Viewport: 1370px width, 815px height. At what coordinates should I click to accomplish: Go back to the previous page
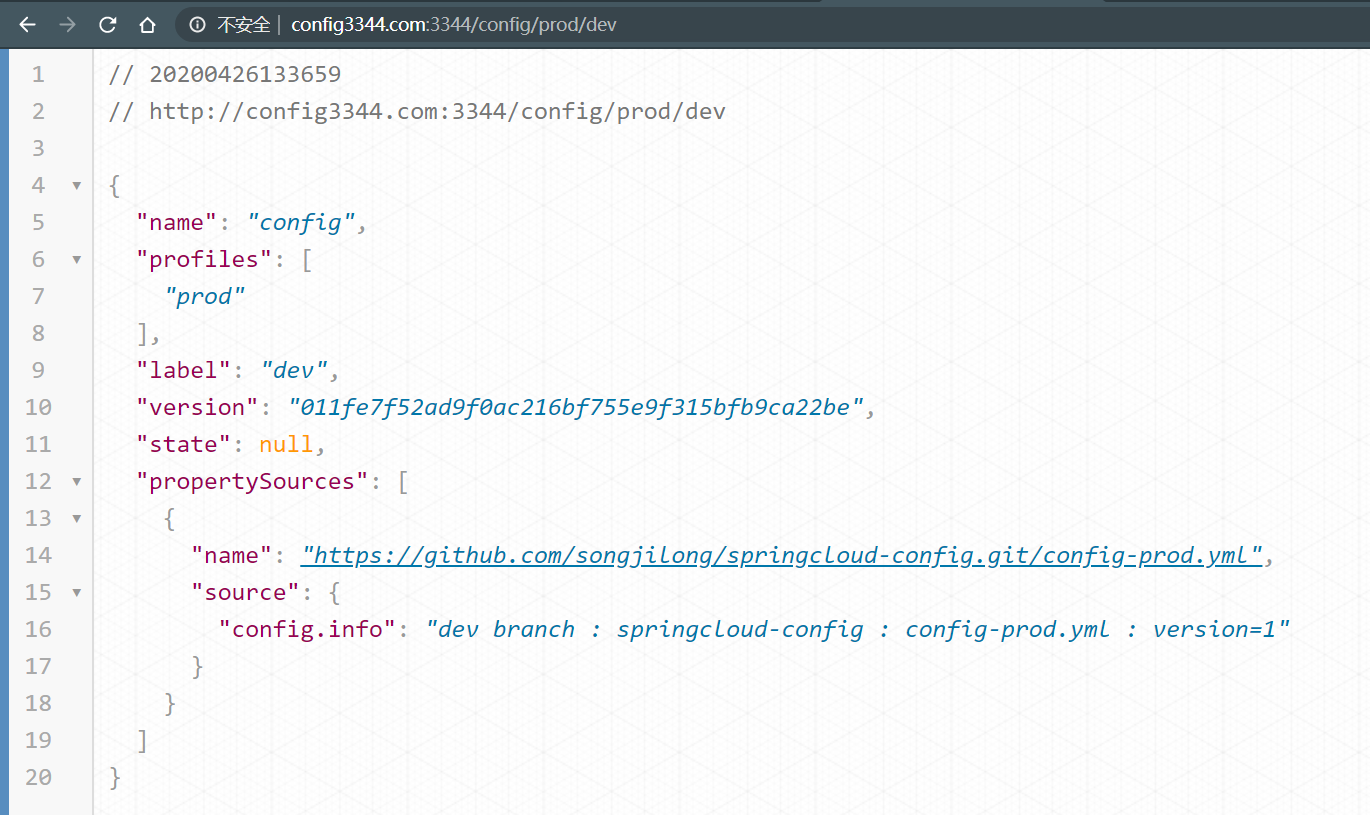pos(27,25)
